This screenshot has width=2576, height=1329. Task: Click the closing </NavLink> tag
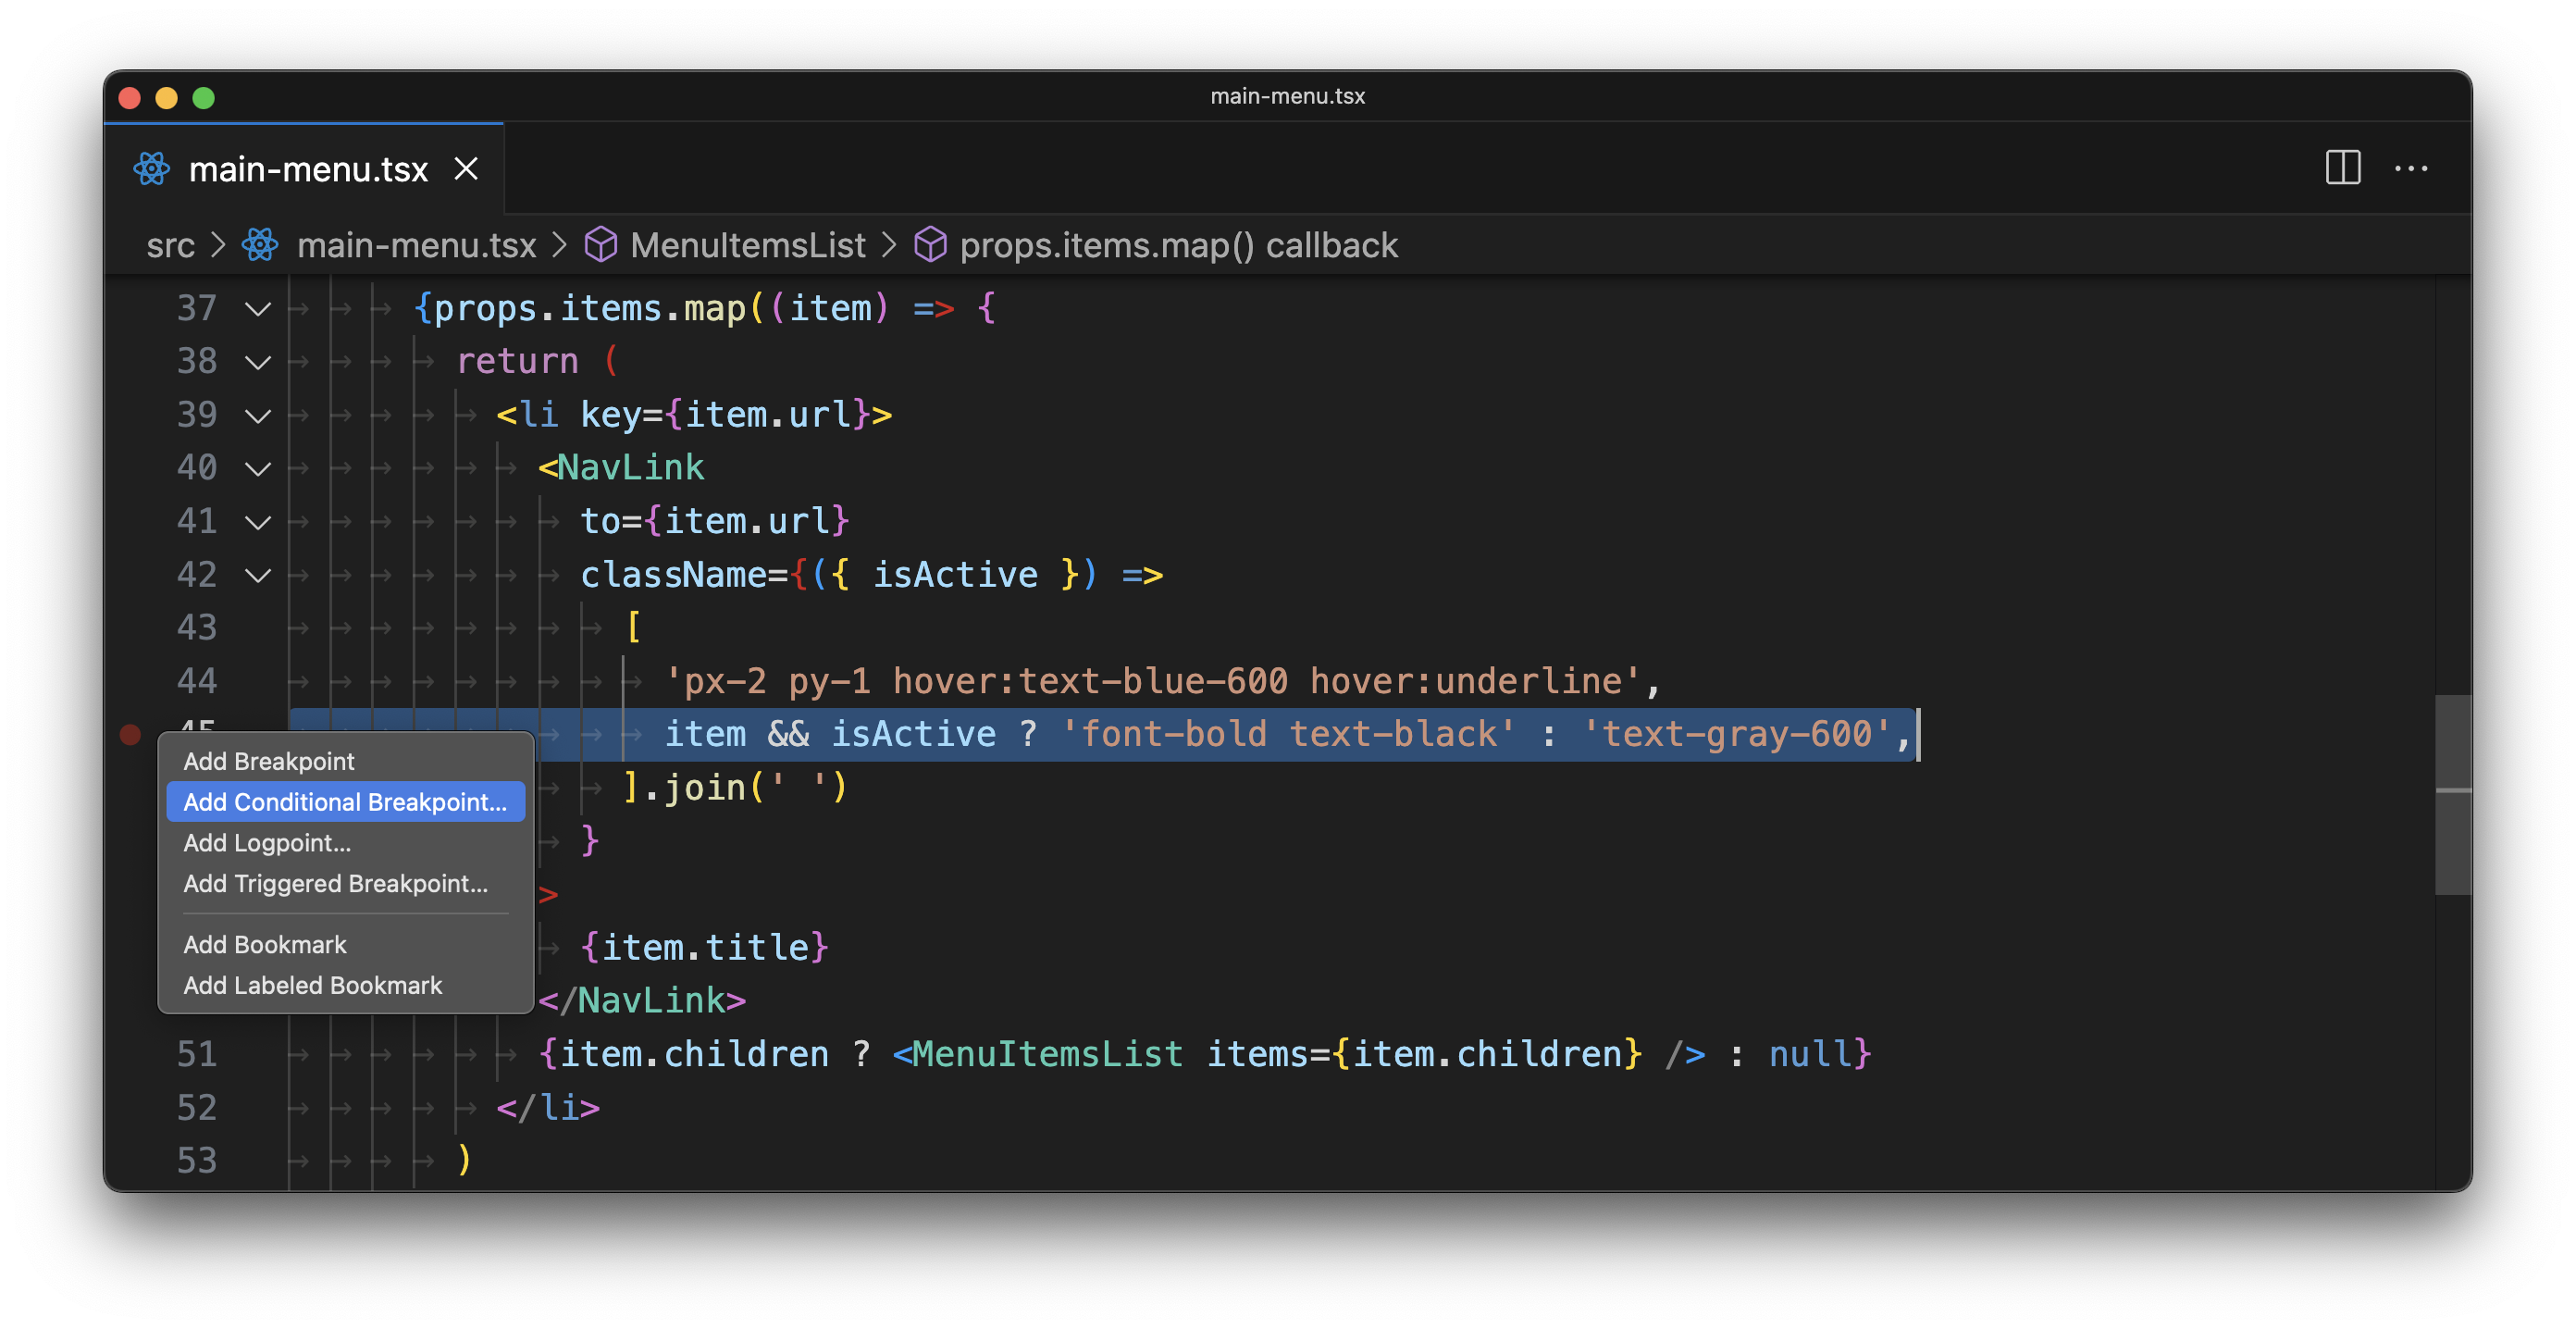[x=642, y=1001]
